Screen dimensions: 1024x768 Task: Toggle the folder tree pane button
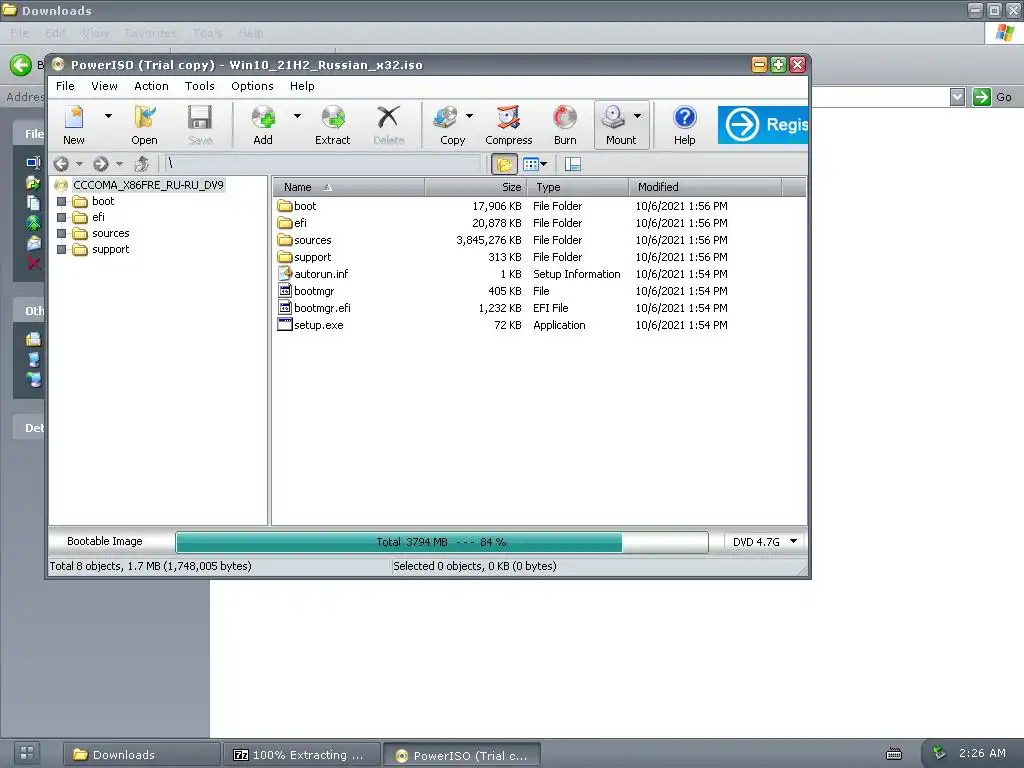(x=504, y=165)
